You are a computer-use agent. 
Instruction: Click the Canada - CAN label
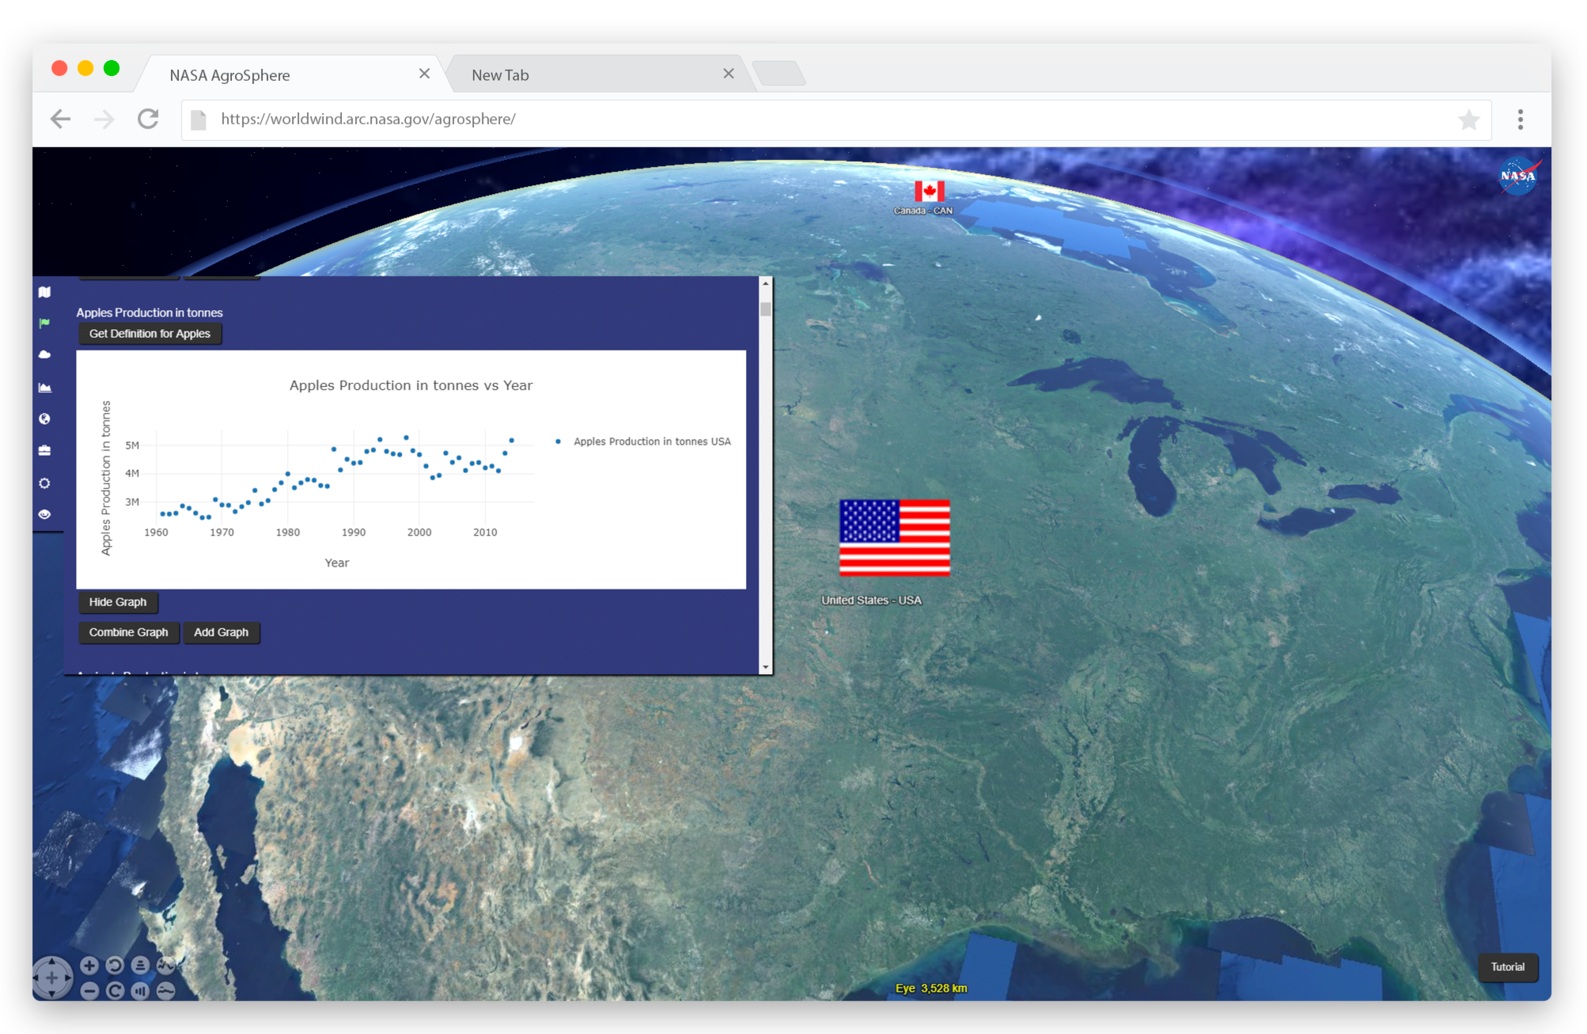pyautogui.click(x=923, y=211)
